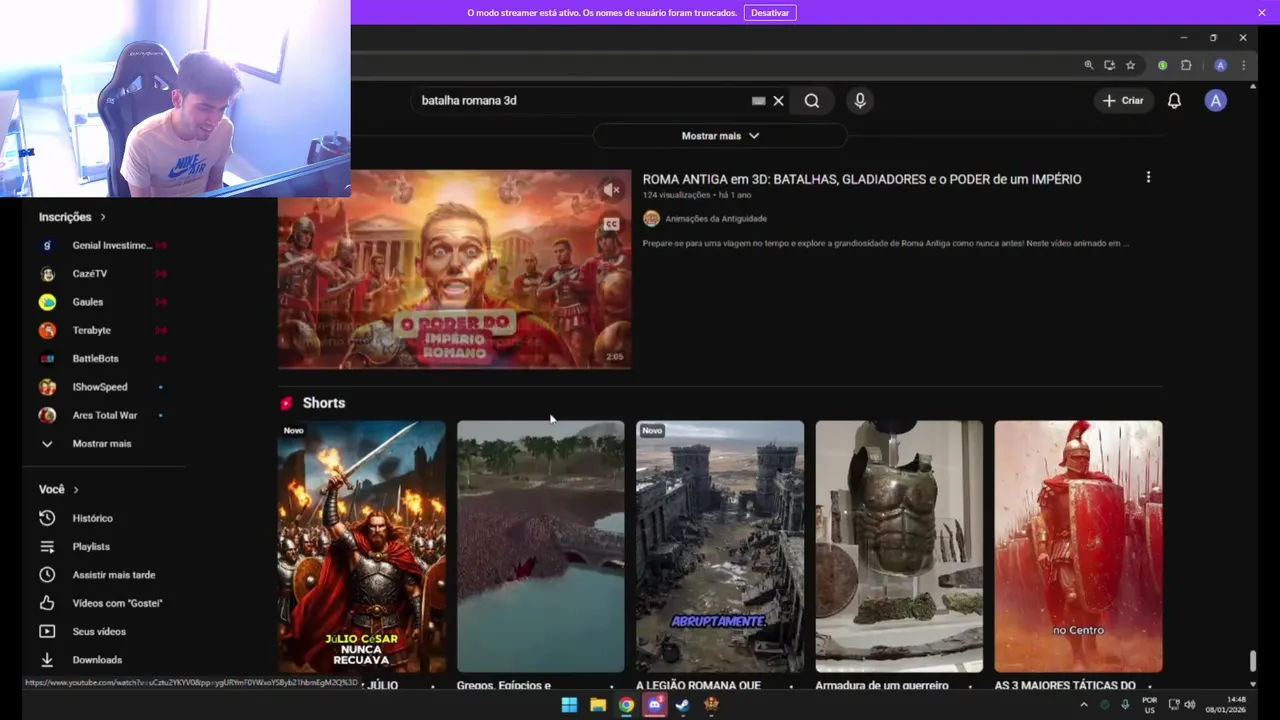Bookmark this page with the star icon

[1130, 65]
